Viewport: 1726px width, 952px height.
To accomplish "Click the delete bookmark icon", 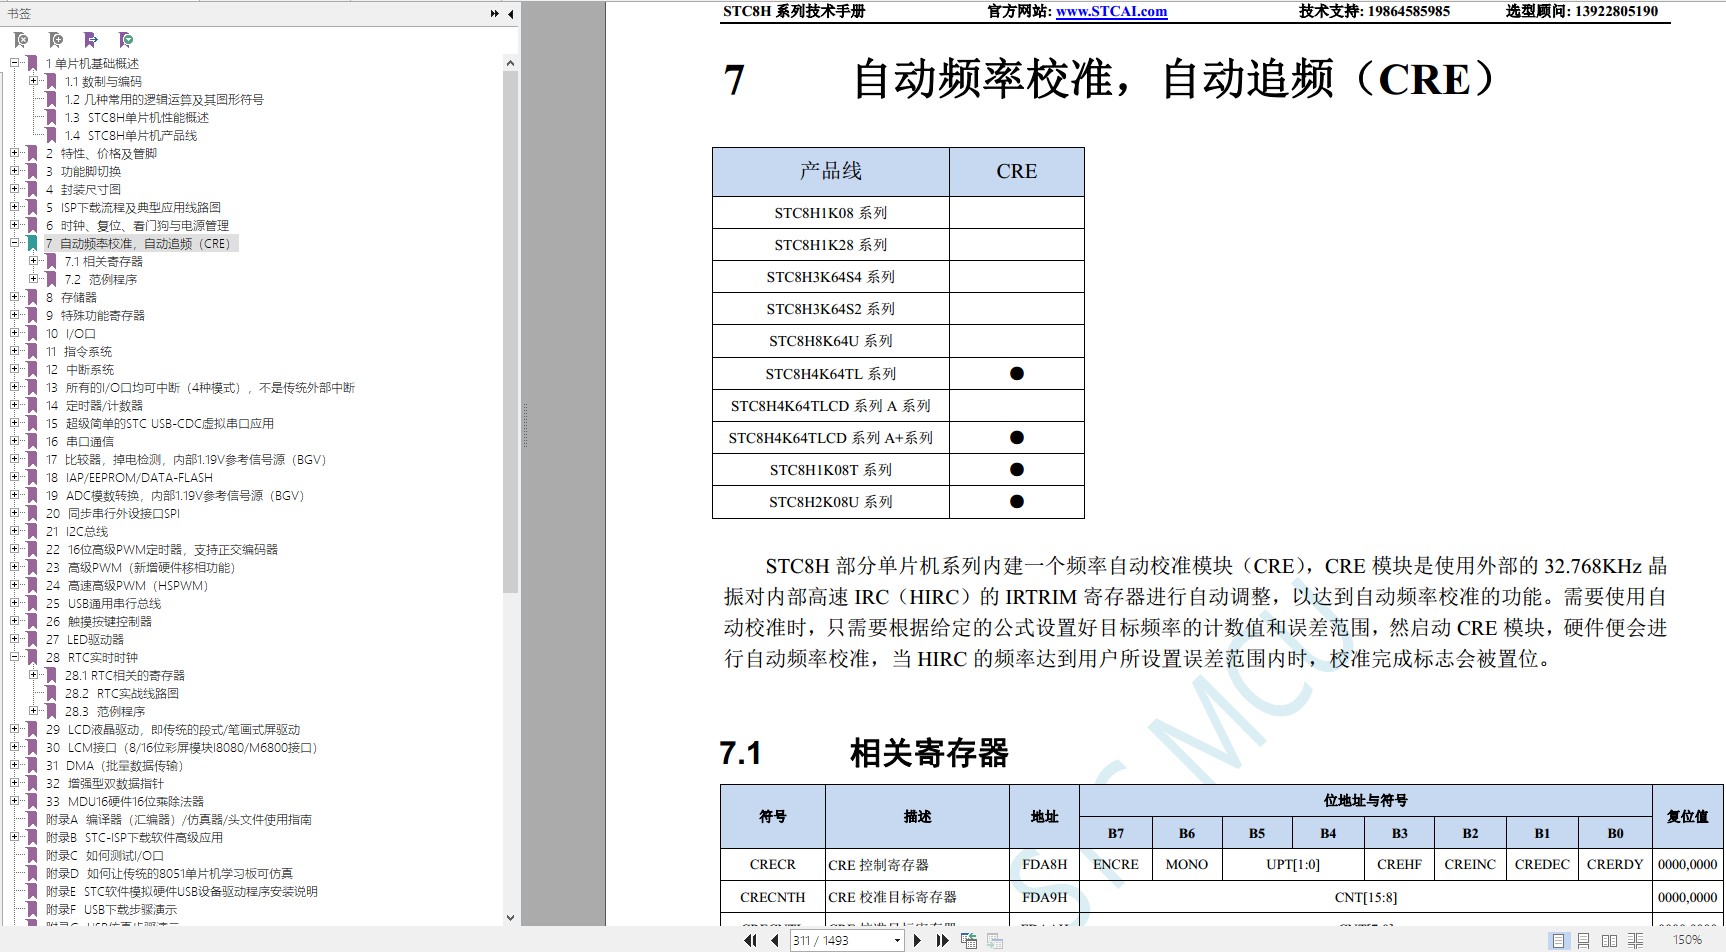I will tap(21, 40).
